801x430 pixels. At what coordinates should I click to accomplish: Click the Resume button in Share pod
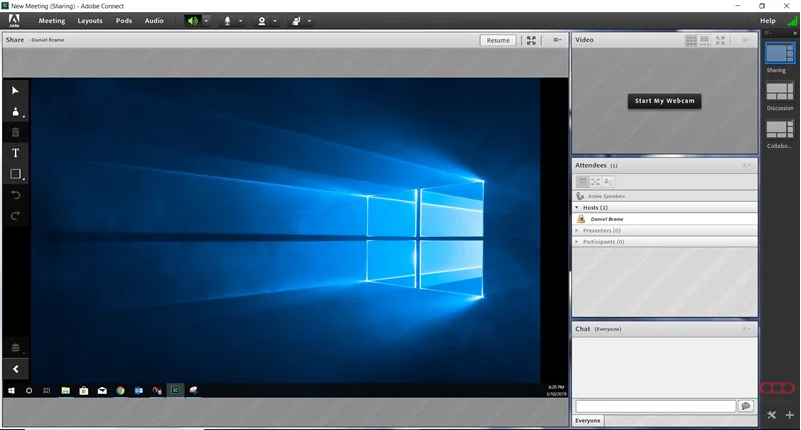[497, 40]
